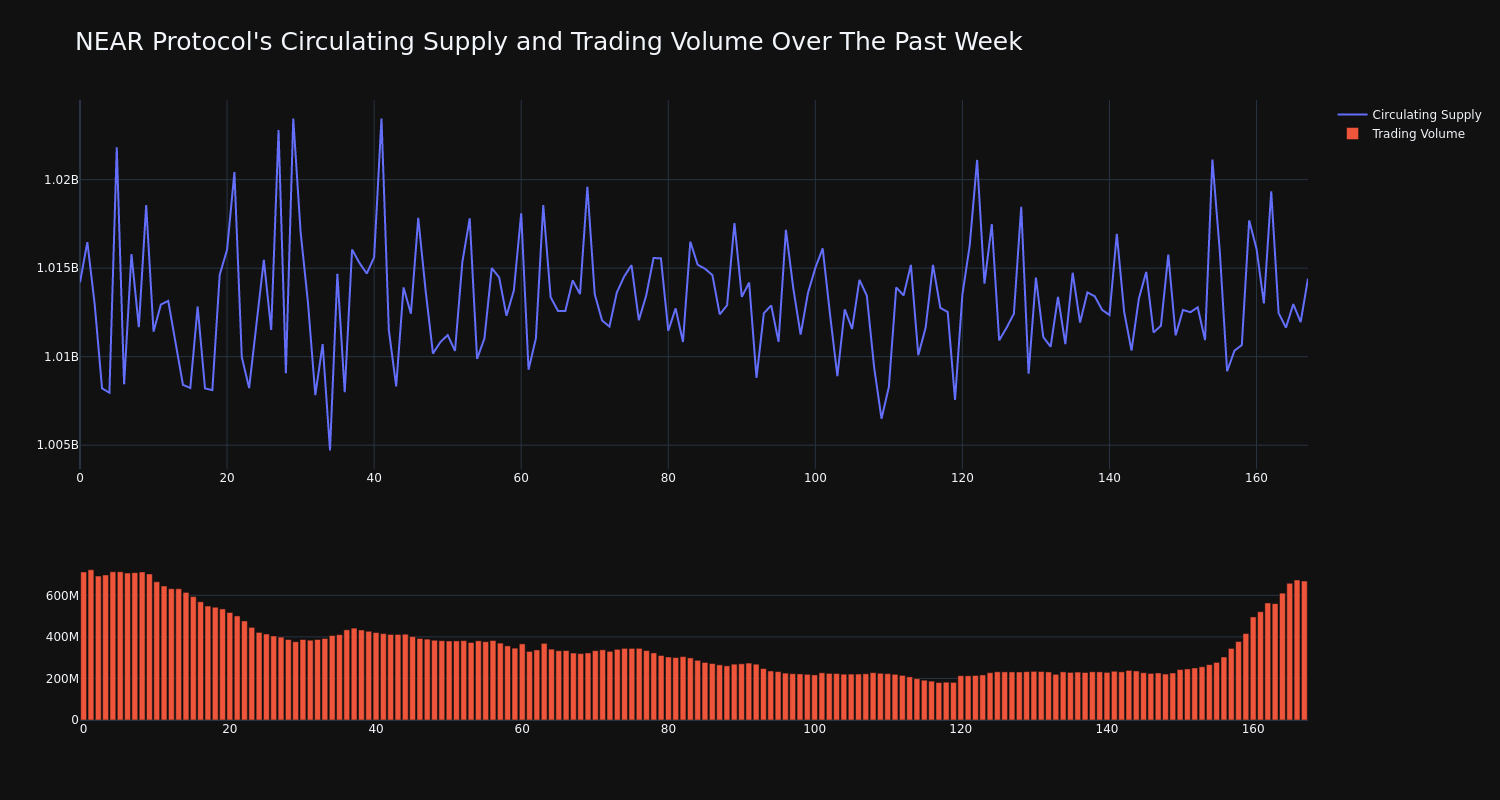Click the last volume bar at far right
The width and height of the screenshot is (1500, 800).
click(1304, 650)
